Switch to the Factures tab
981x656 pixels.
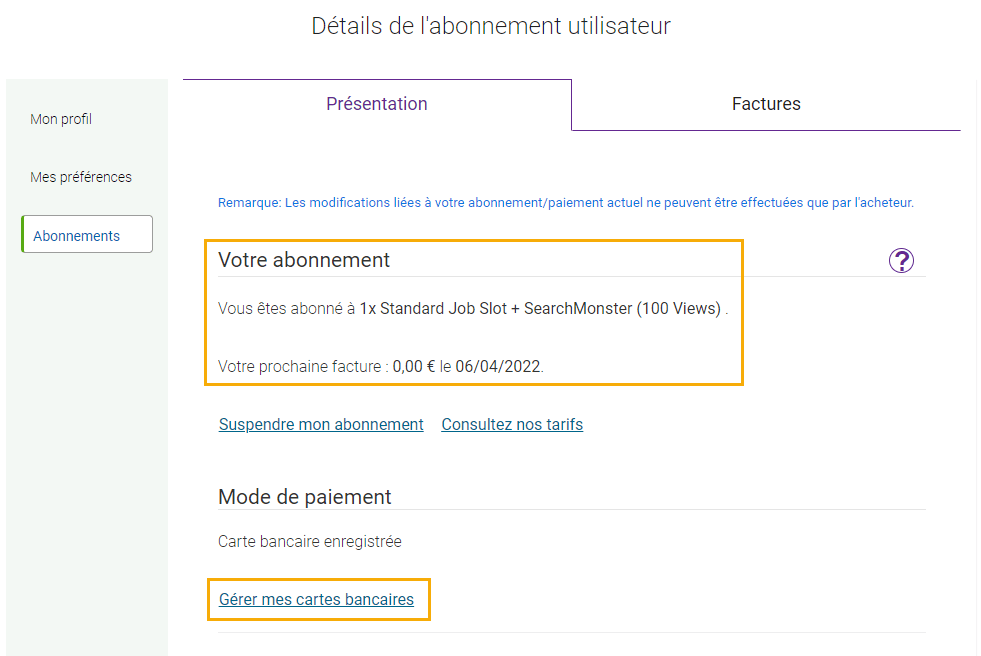tap(766, 104)
